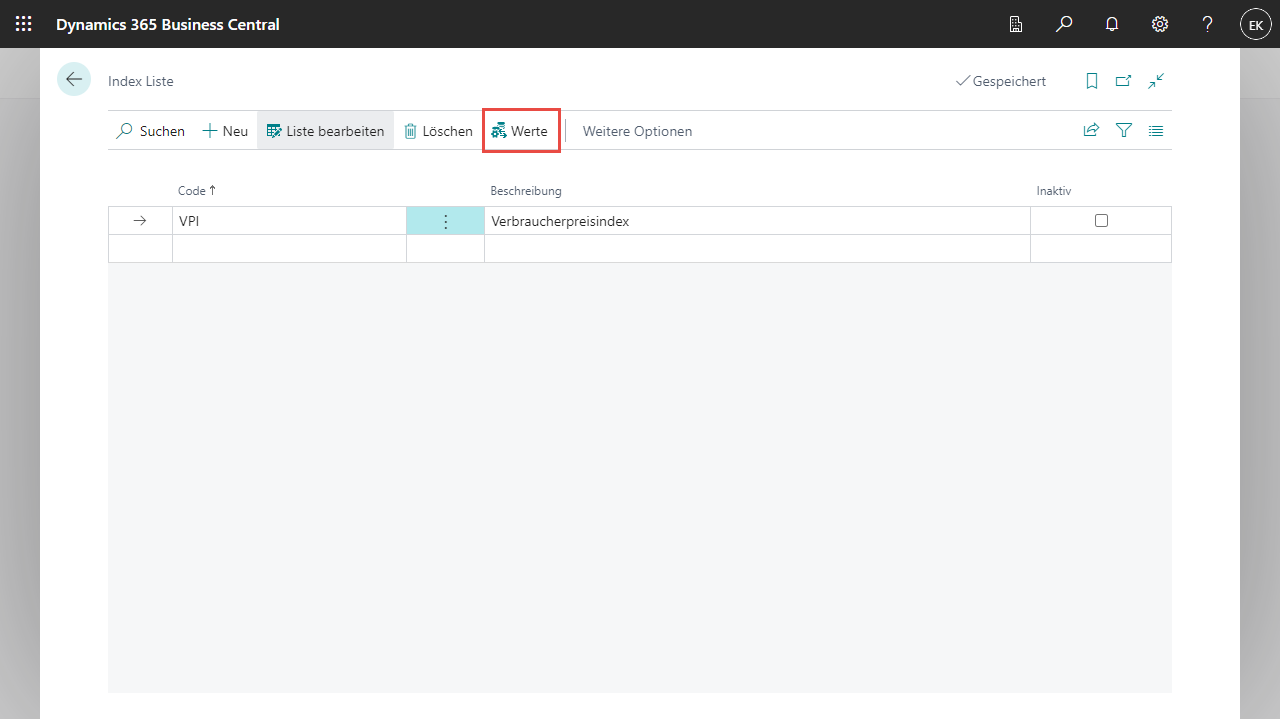Click the Löschen button

pos(438,131)
